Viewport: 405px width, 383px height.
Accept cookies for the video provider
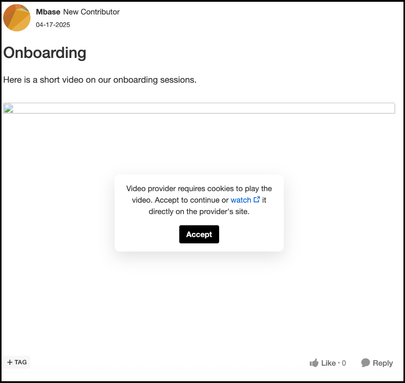coord(199,234)
